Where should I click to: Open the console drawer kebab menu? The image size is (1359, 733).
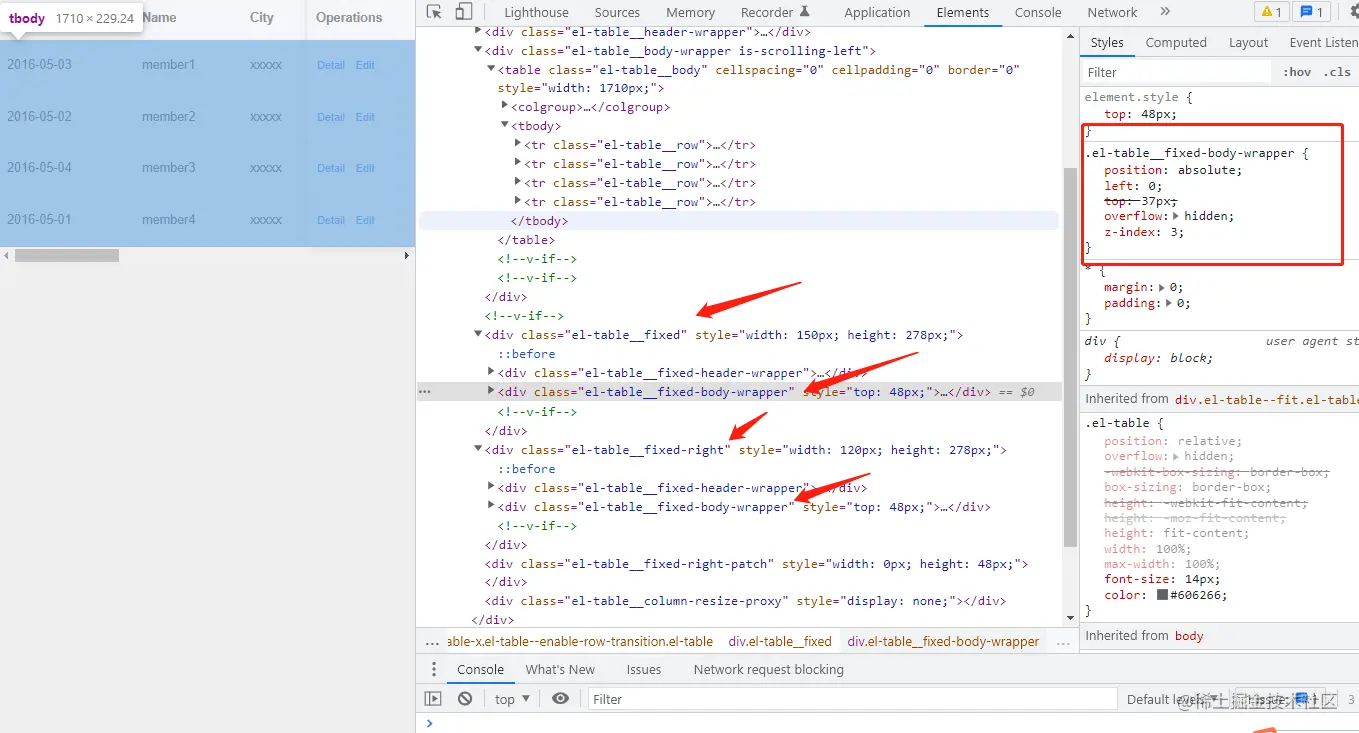click(433, 669)
